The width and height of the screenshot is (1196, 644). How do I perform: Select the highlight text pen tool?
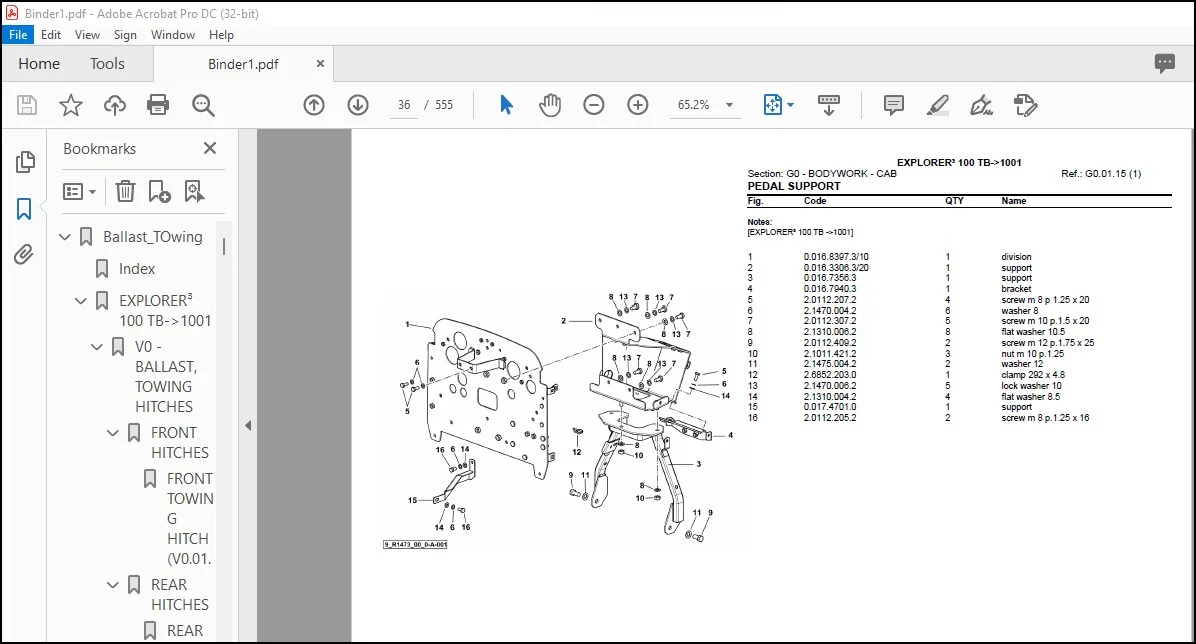coord(937,105)
